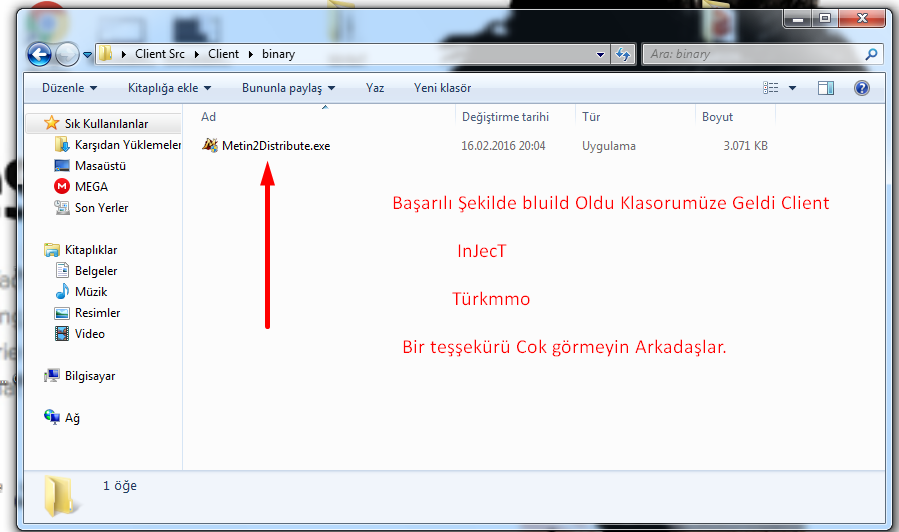Click the Video filmstrip icon
This screenshot has height=532, width=899.
62,333
